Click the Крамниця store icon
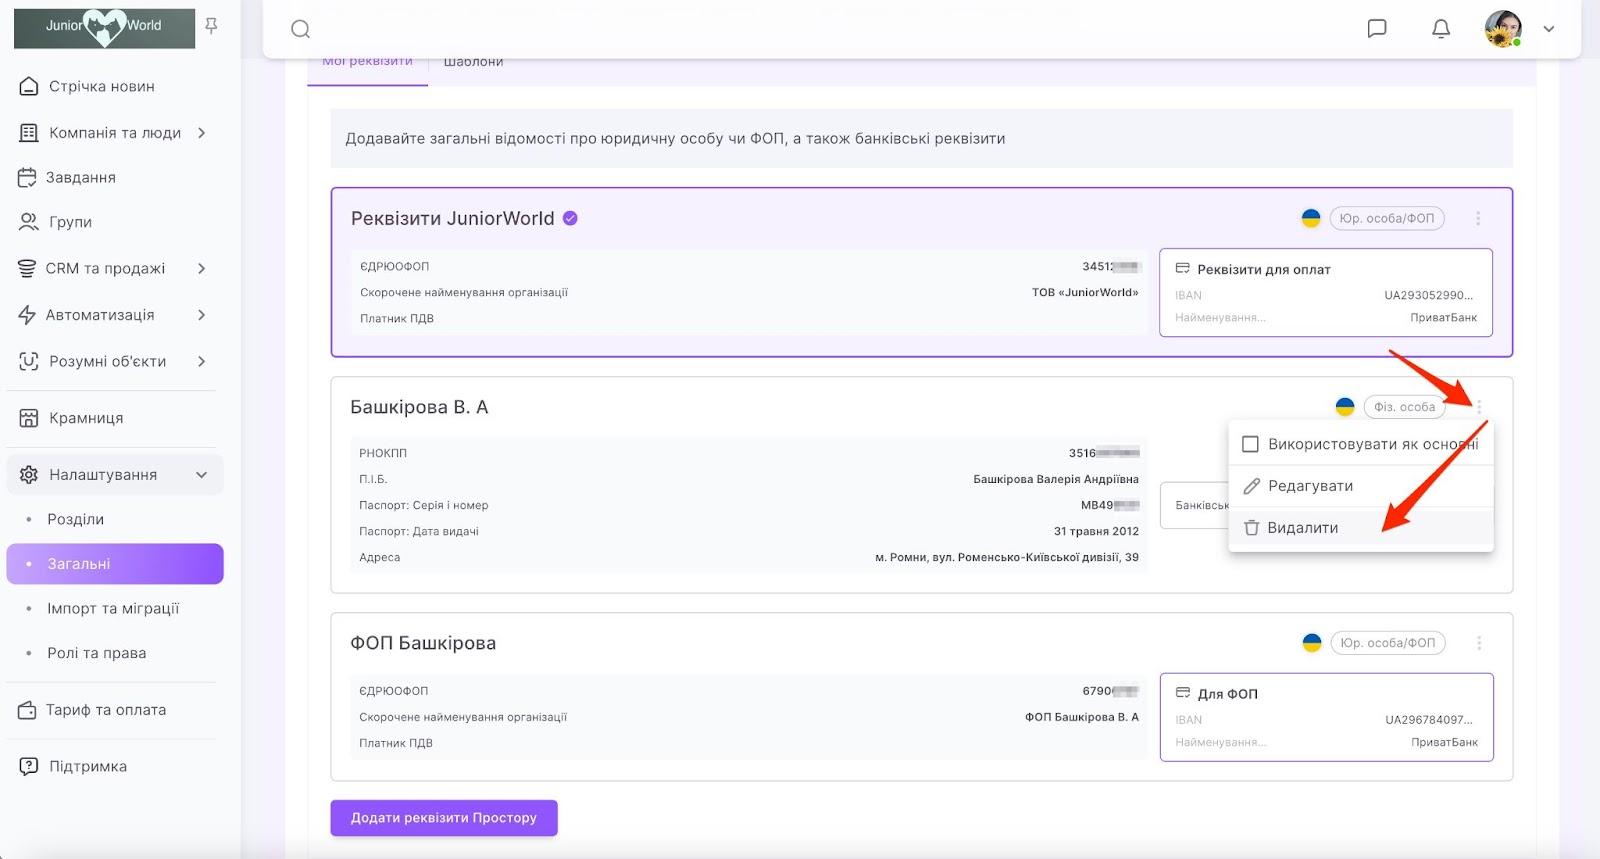 click(29, 418)
